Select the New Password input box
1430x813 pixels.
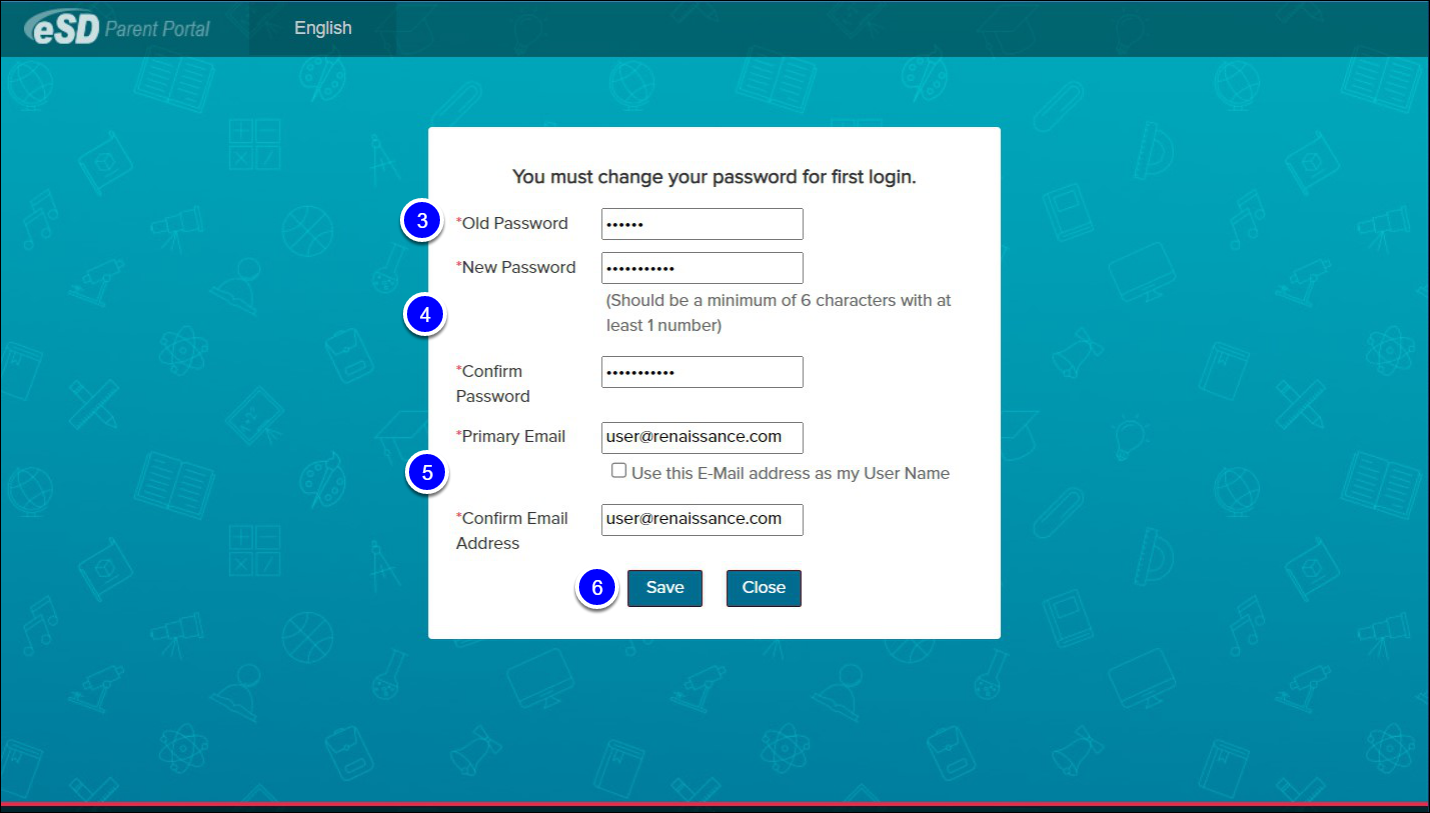point(701,268)
